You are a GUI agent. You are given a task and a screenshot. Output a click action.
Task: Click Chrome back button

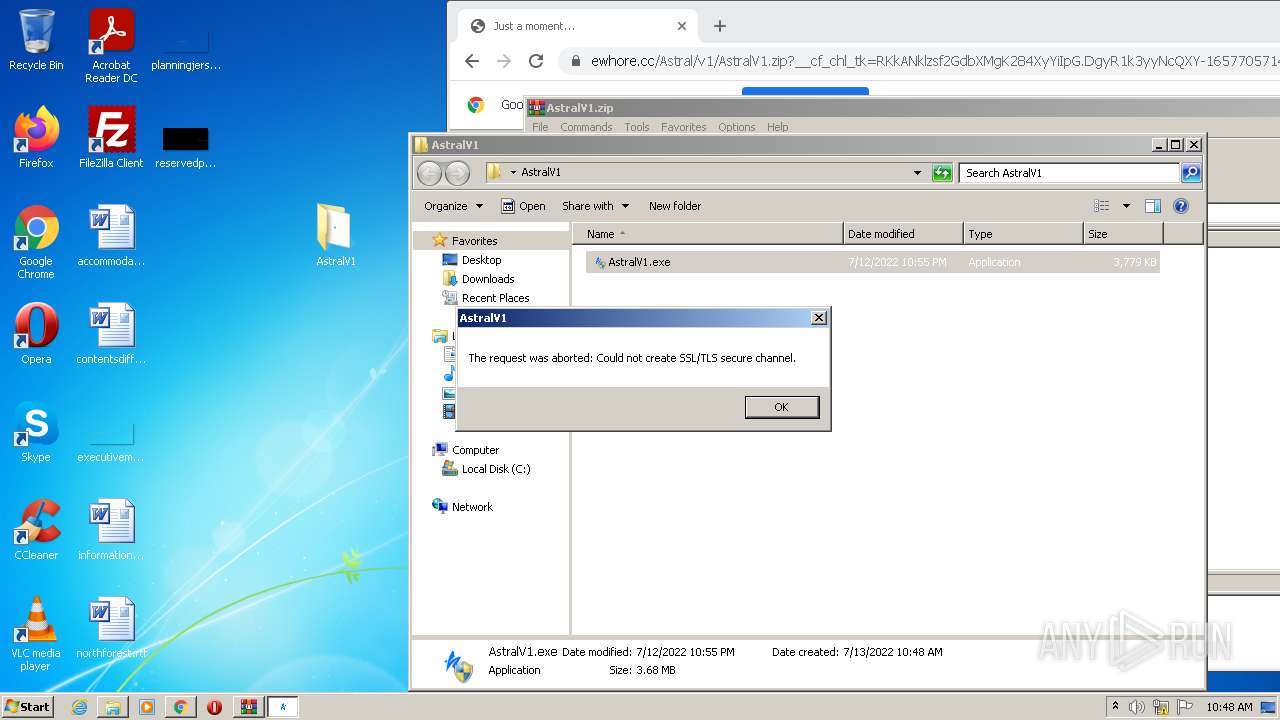pos(472,61)
